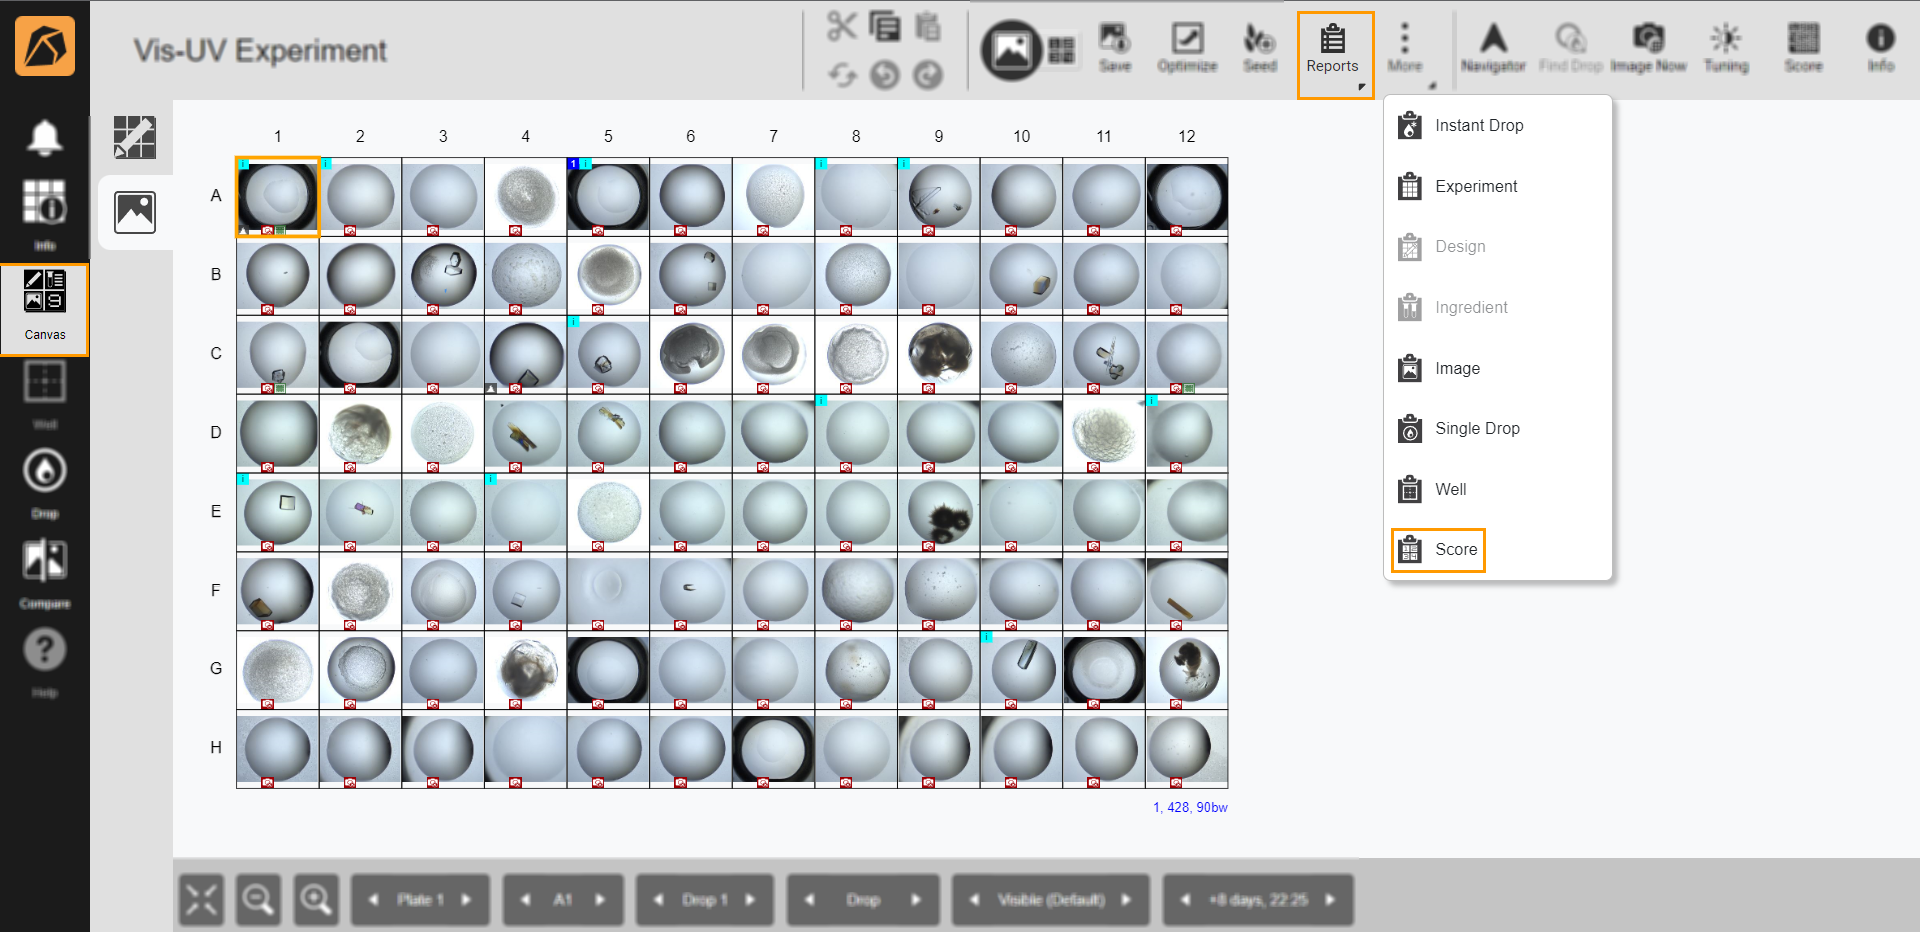Click the notifications bell icon
1920x932 pixels.
44,137
